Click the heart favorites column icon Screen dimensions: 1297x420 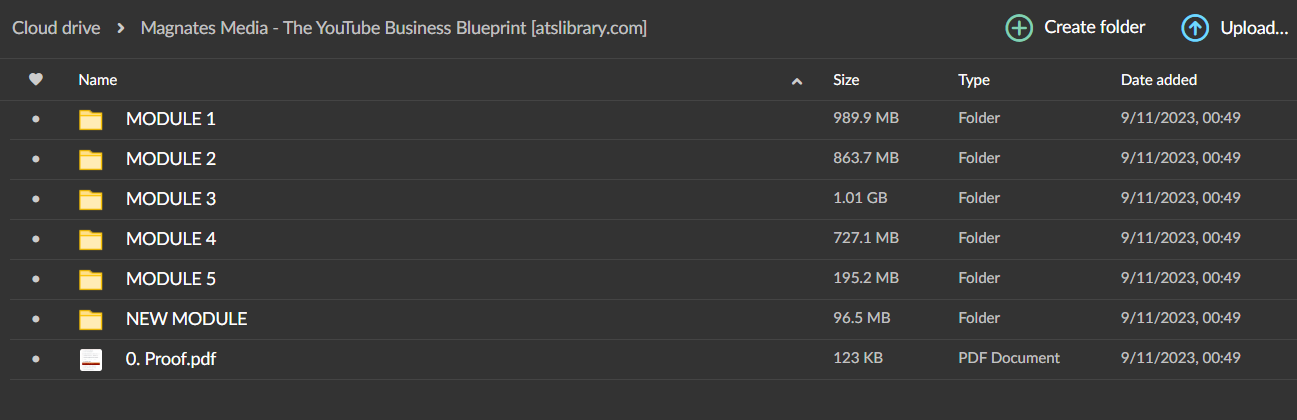tap(36, 80)
